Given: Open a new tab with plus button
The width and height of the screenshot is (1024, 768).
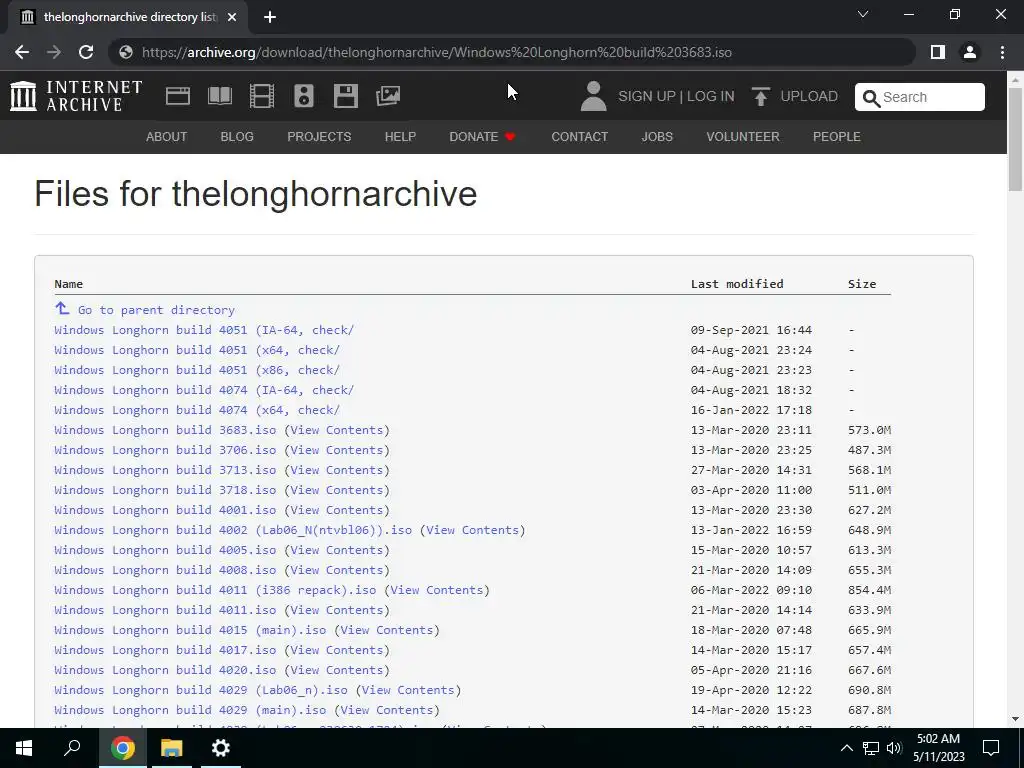Looking at the screenshot, I should click(270, 17).
